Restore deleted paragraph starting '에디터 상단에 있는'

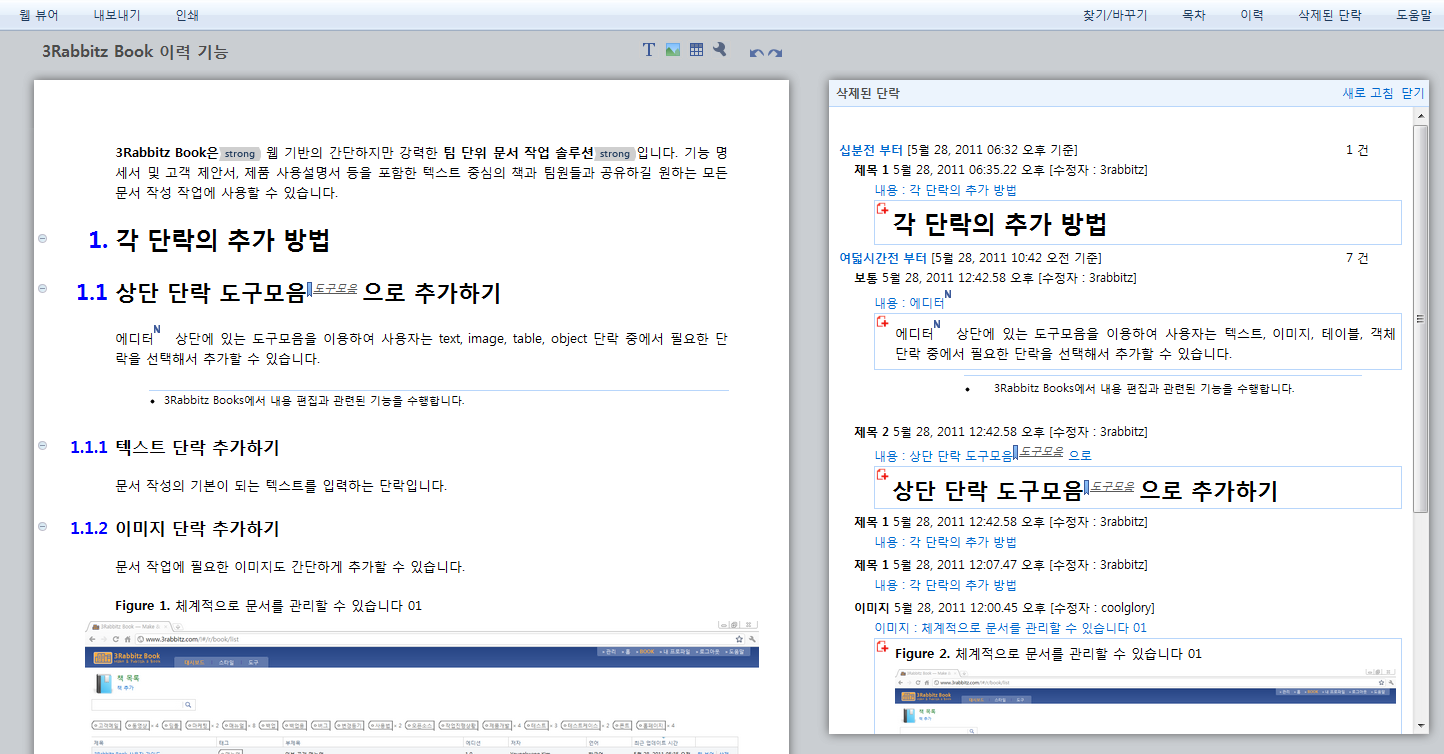[883, 322]
